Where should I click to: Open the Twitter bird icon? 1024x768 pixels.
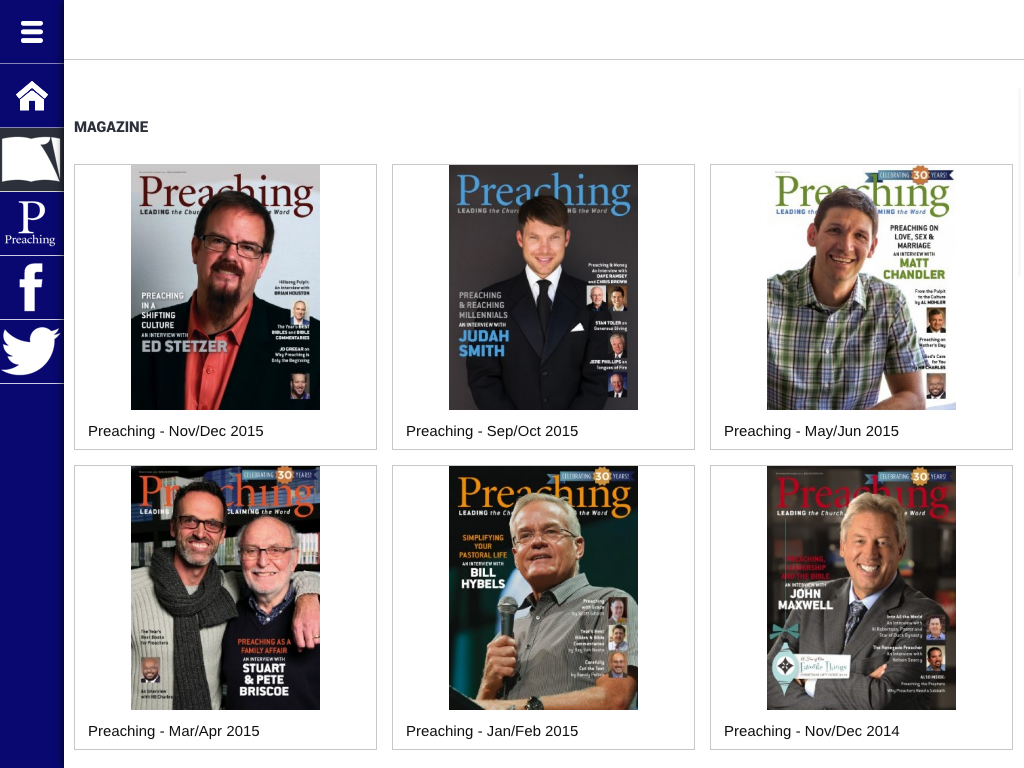point(32,351)
